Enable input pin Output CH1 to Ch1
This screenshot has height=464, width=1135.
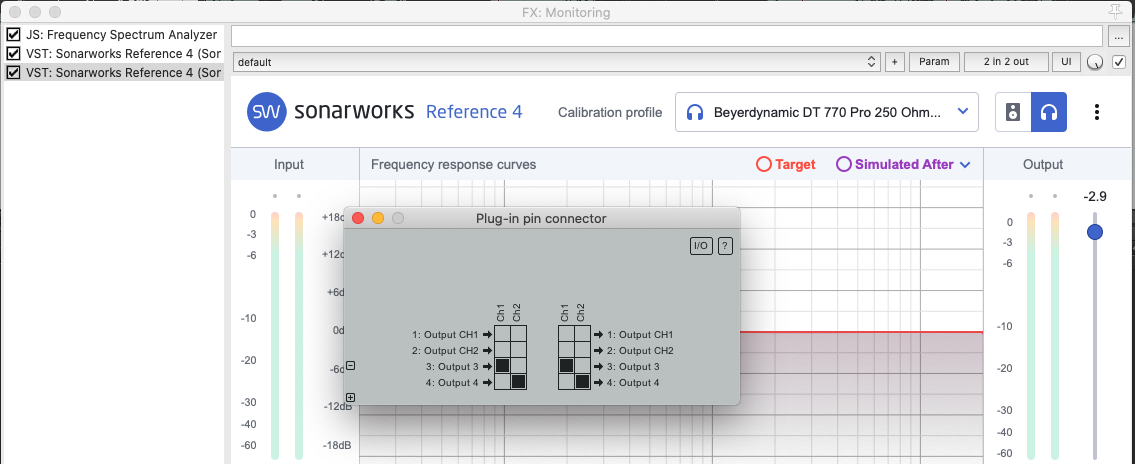(502, 334)
